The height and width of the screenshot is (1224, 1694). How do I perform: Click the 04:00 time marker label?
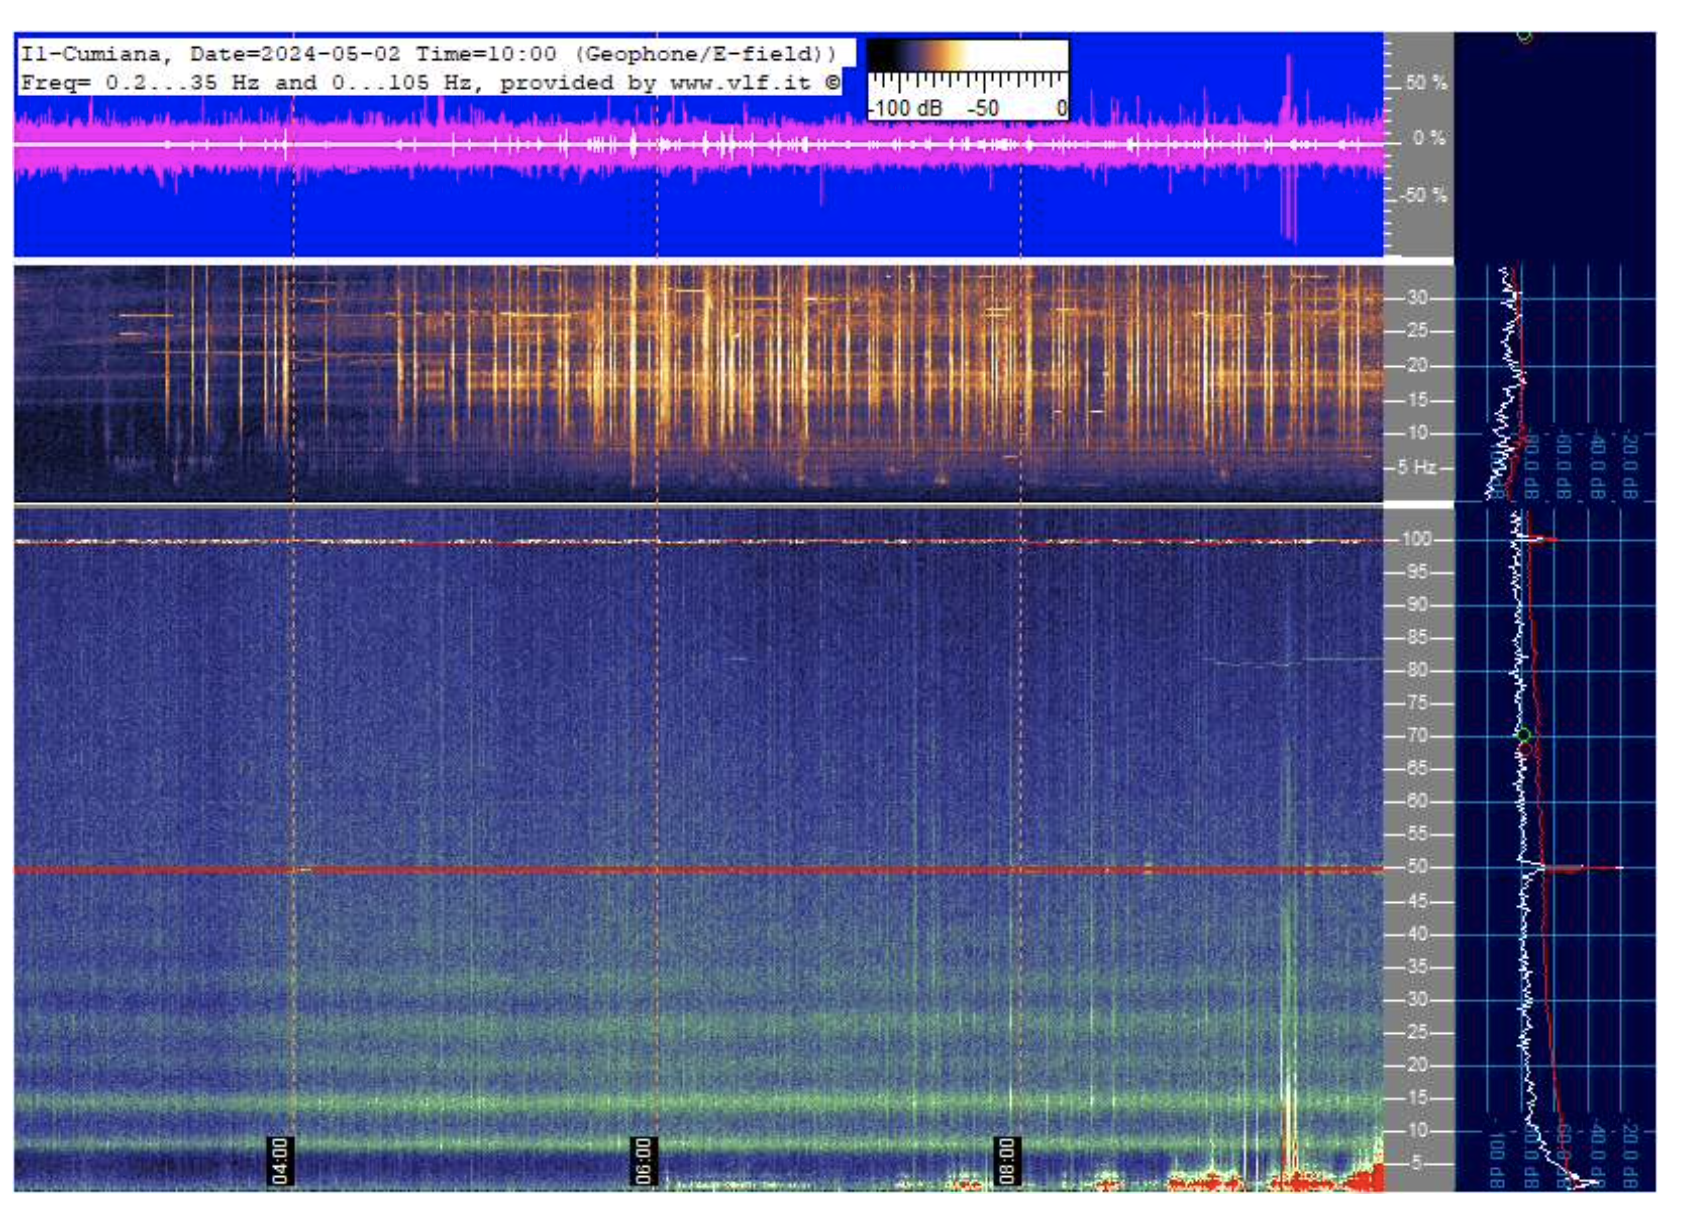point(279,1160)
